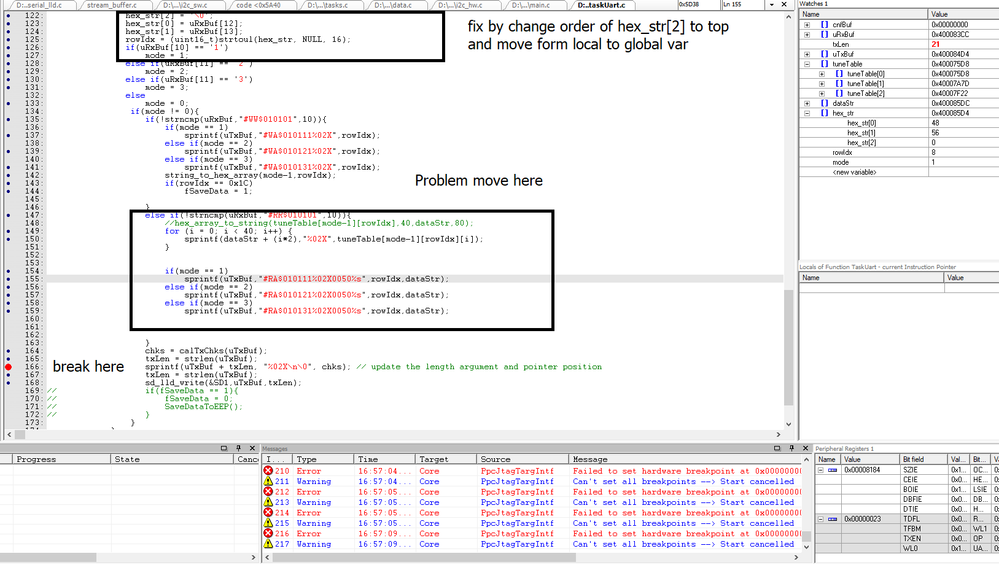Image resolution: width=999 pixels, height=564 pixels.
Task: Select the taskUart.c tab
Action: tap(601, 4)
